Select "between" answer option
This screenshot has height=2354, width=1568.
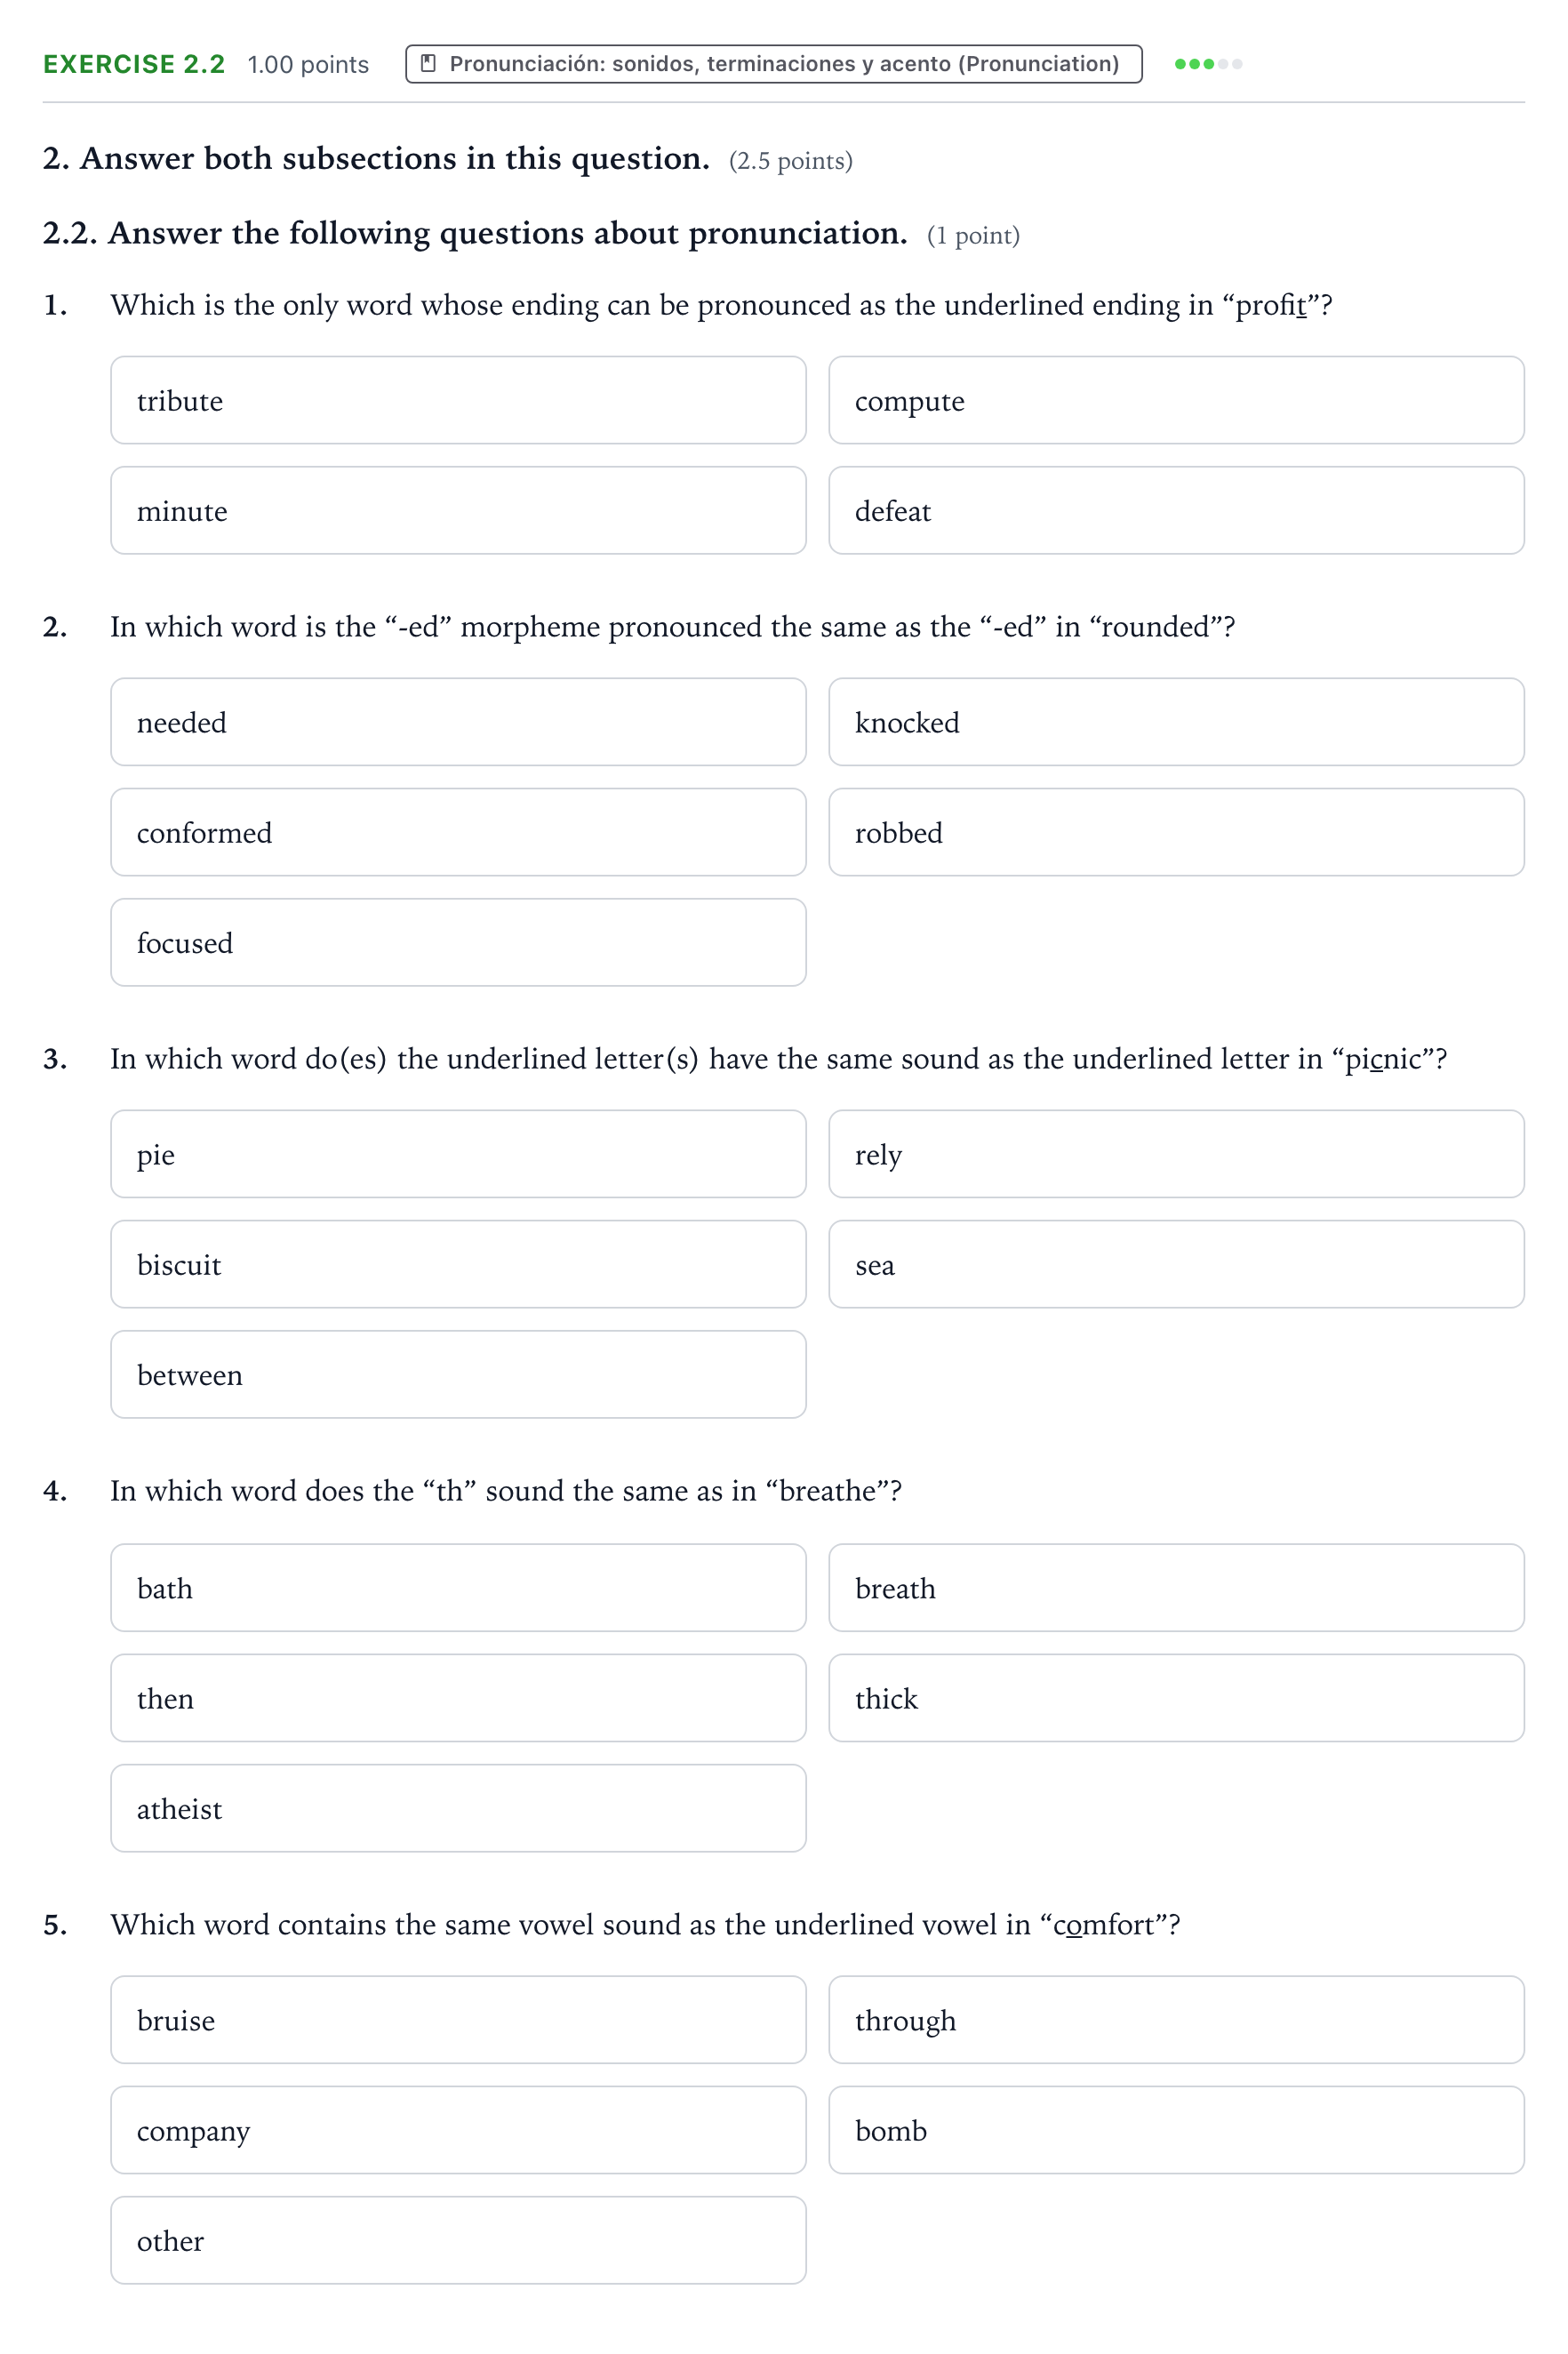pos(458,1374)
